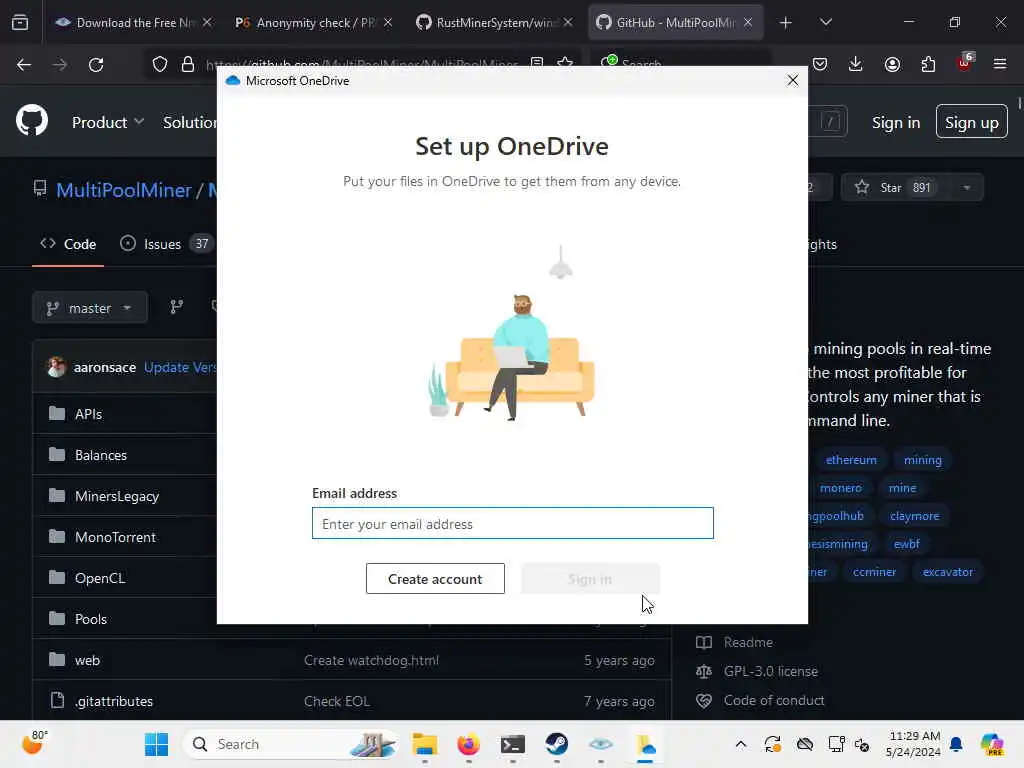The image size is (1024, 768).
Task: Open the Pools folder
Action: pos(91,619)
